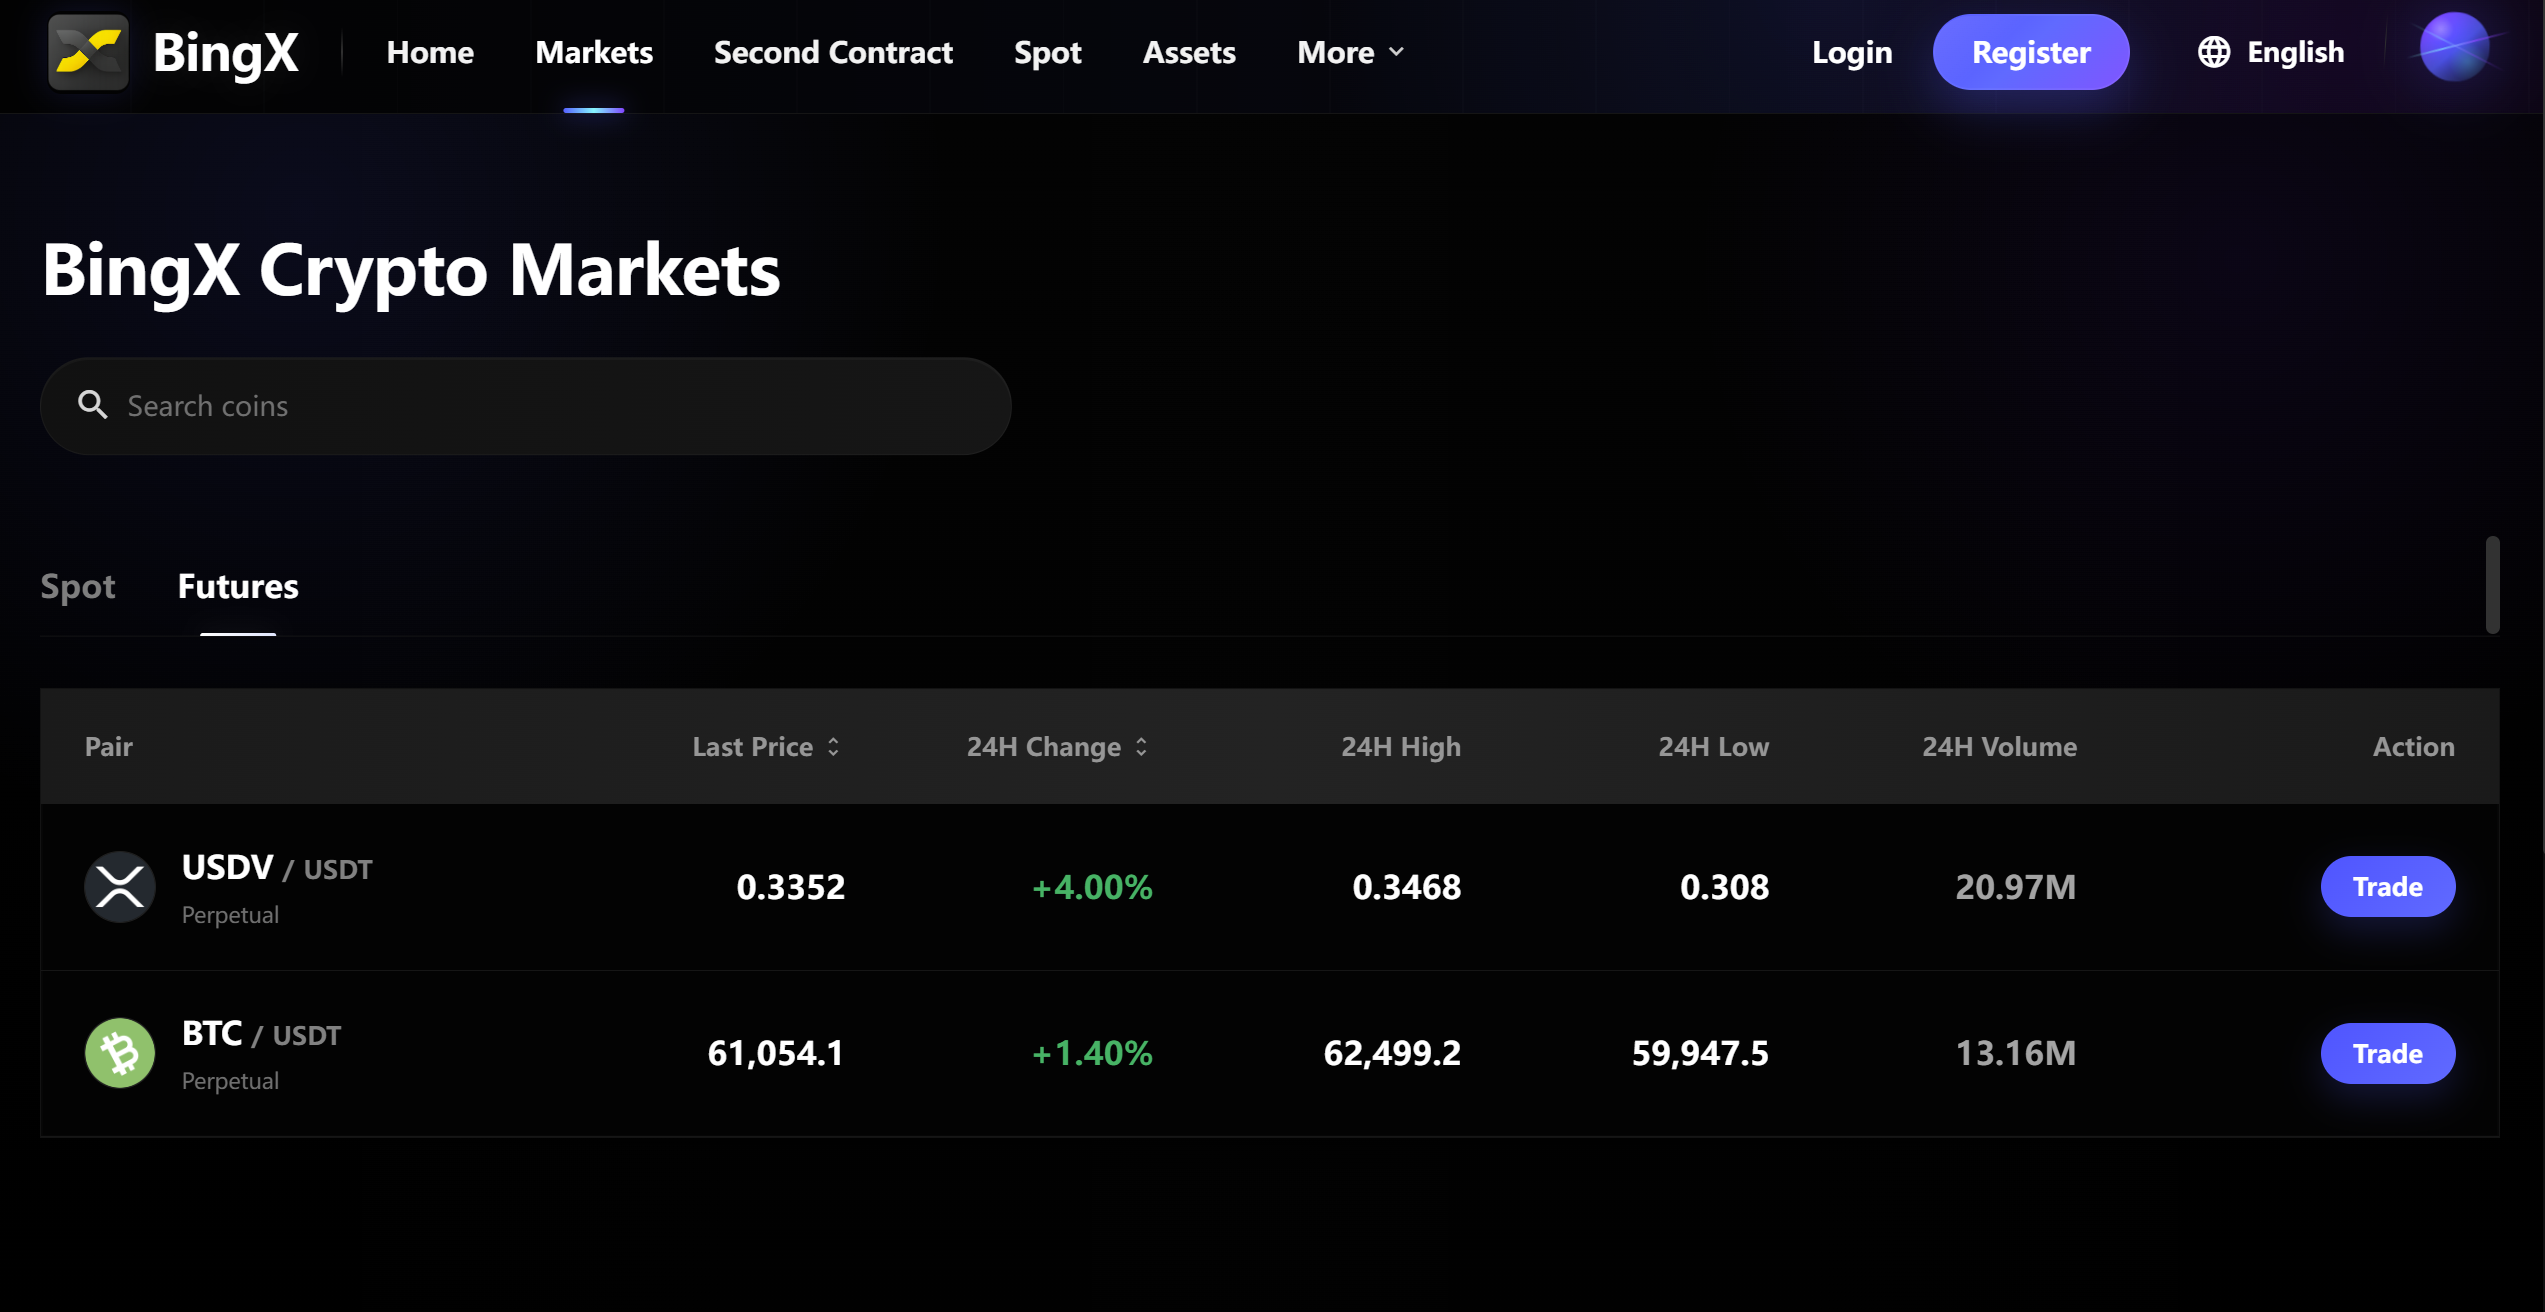Click the Action column header

click(x=2414, y=747)
